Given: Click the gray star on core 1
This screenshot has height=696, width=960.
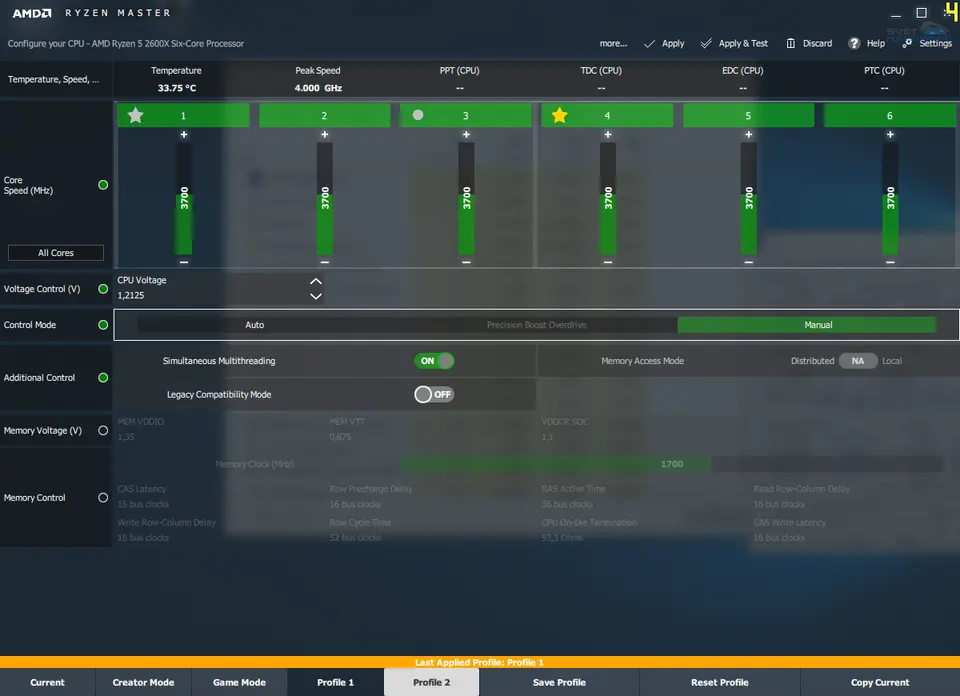Looking at the screenshot, I should [x=136, y=116].
